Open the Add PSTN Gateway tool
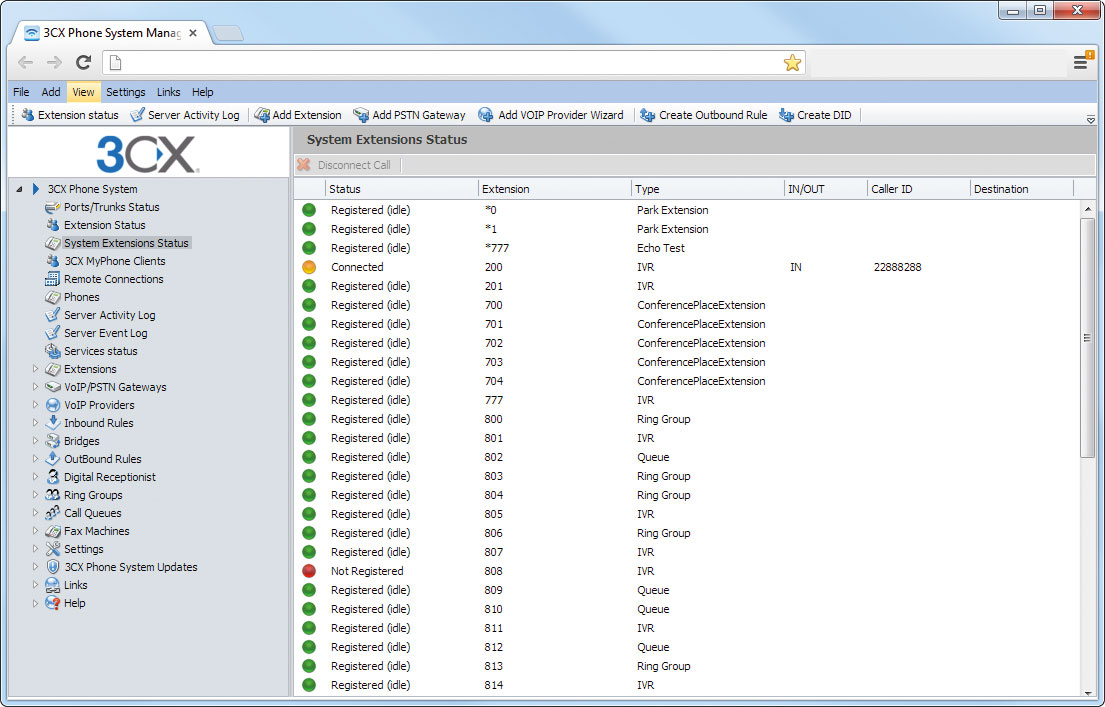The height and width of the screenshot is (707, 1105). [409, 114]
